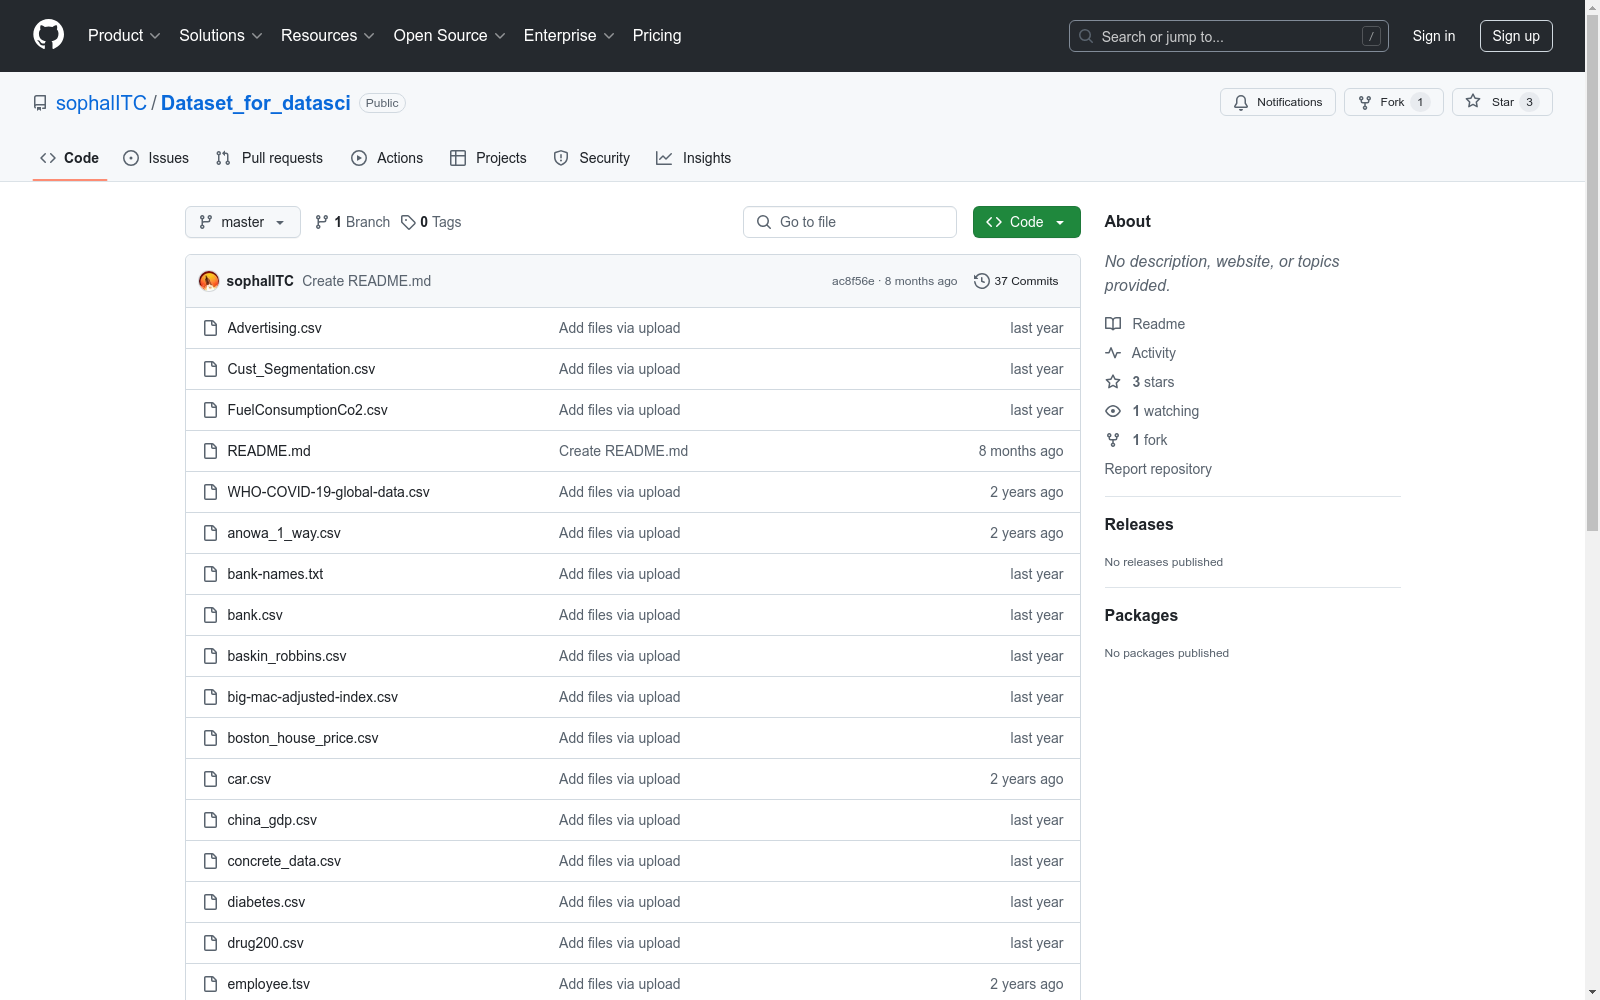View the 37 Commits history
This screenshot has height=1000, width=1600.
tap(1016, 281)
